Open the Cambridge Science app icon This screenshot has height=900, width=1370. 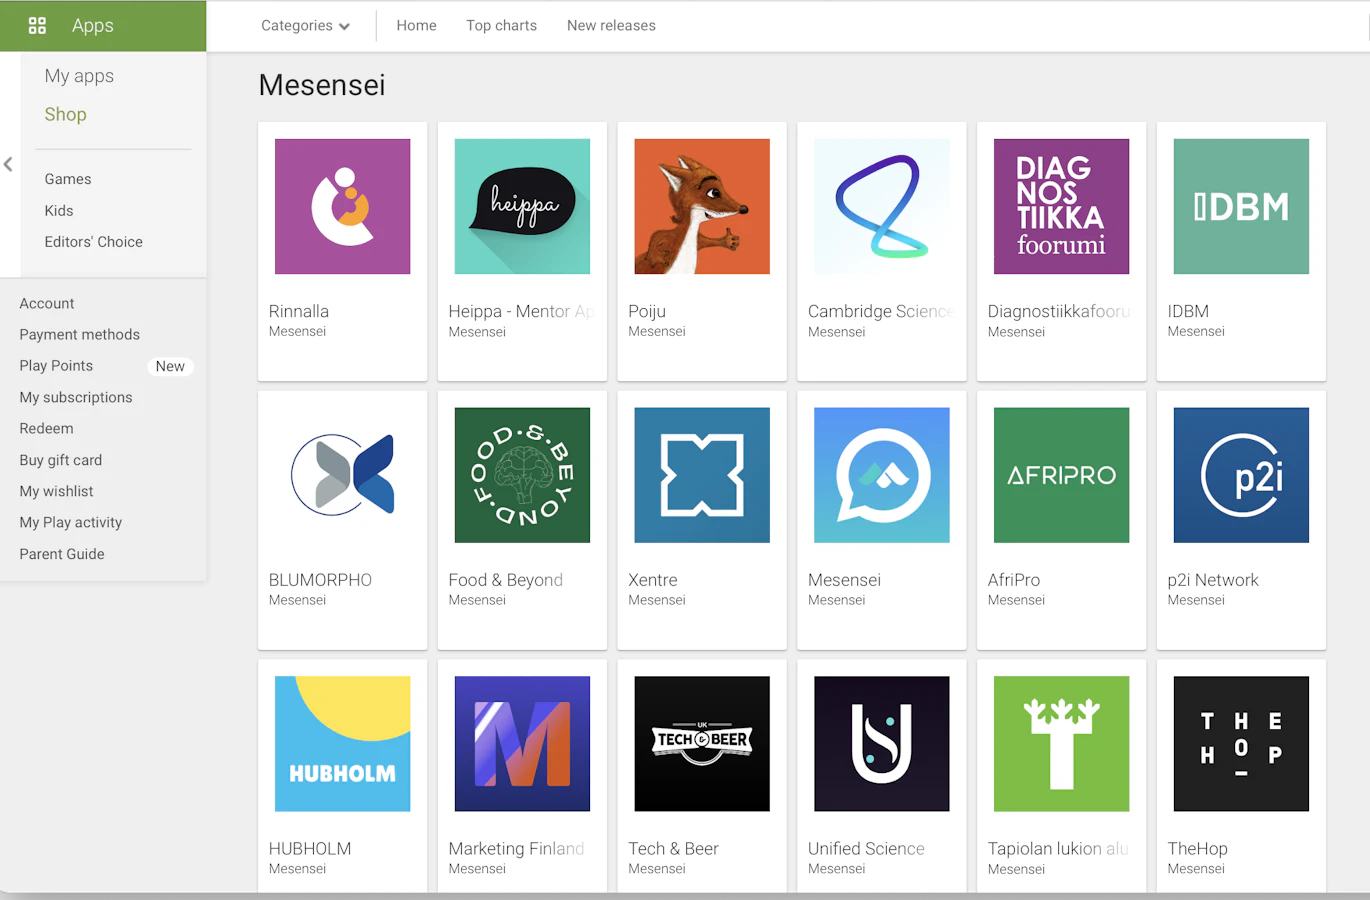pos(882,206)
